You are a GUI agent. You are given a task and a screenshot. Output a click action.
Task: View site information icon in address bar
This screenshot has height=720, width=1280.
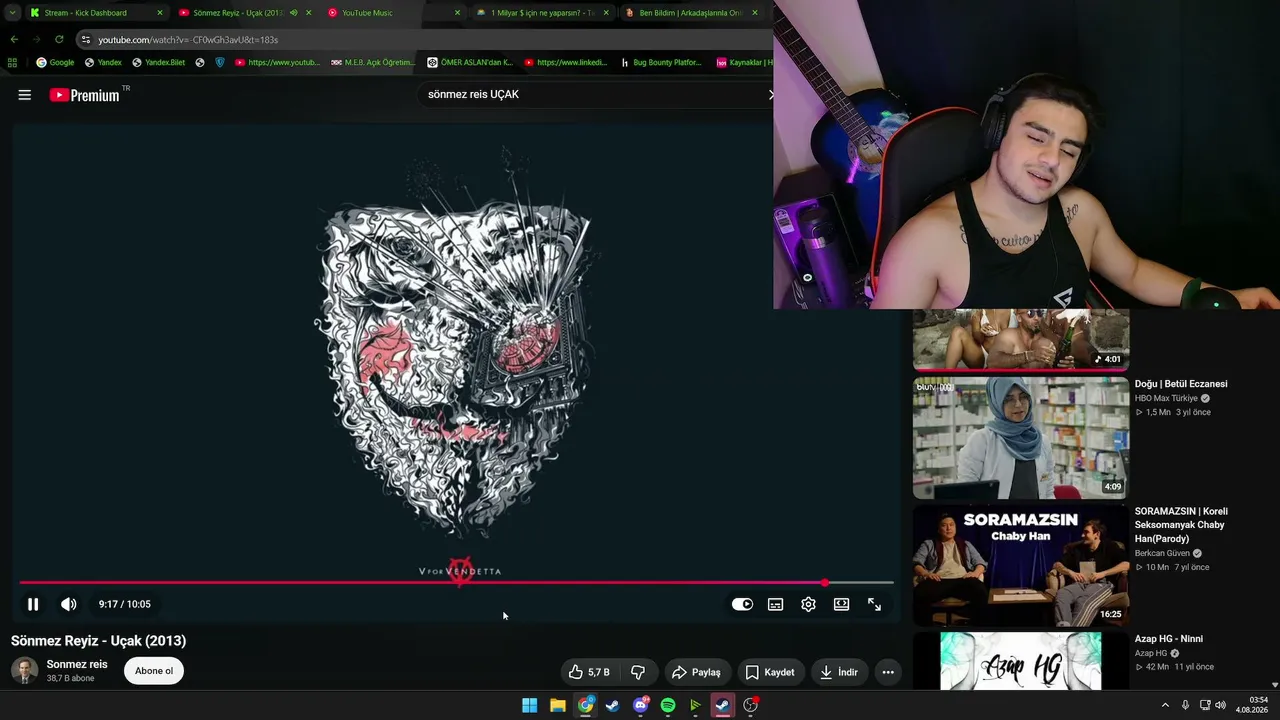pos(86,39)
